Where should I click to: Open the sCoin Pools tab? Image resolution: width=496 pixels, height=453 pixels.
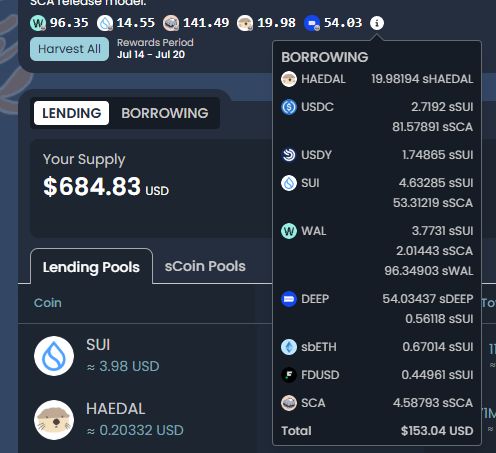205,266
